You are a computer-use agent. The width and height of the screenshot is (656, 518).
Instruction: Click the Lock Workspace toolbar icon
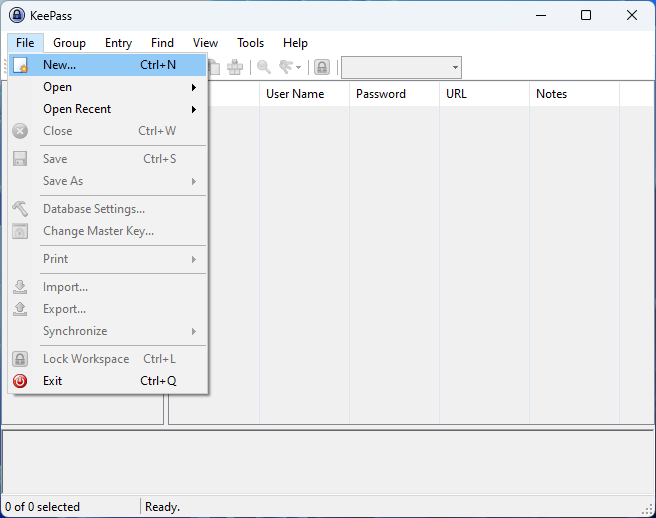coord(322,67)
